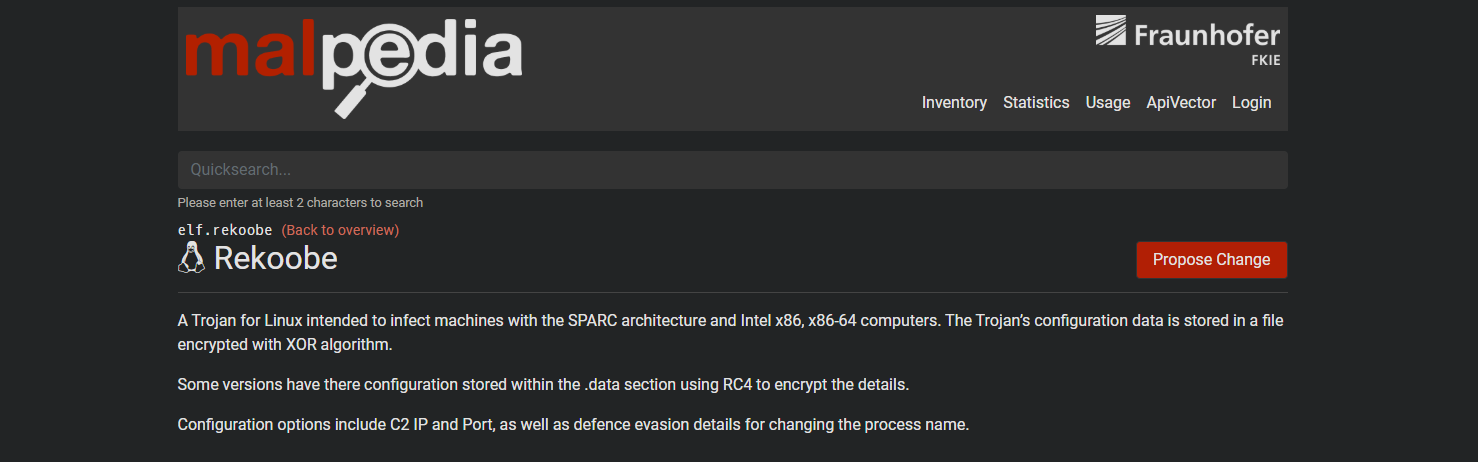The height and width of the screenshot is (462, 1478).
Task: Click the paragraph describing SPARC architecture Trojan
Action: 730,333
